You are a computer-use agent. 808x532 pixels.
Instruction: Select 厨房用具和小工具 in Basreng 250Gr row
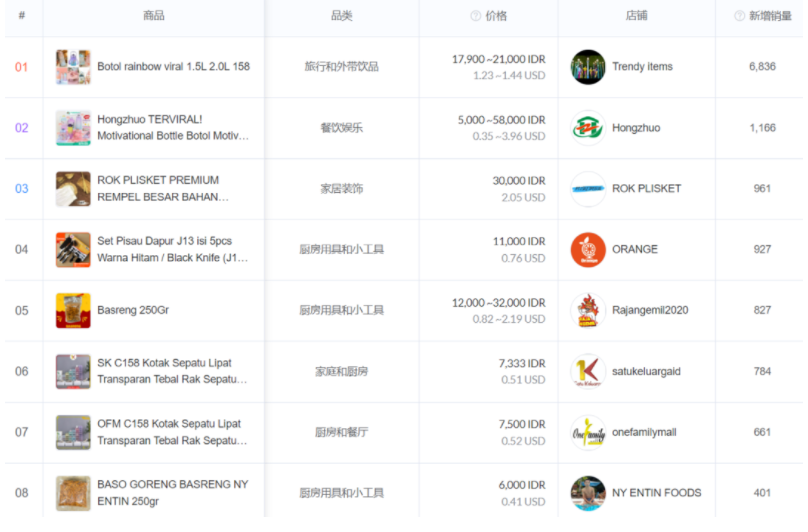tap(341, 310)
